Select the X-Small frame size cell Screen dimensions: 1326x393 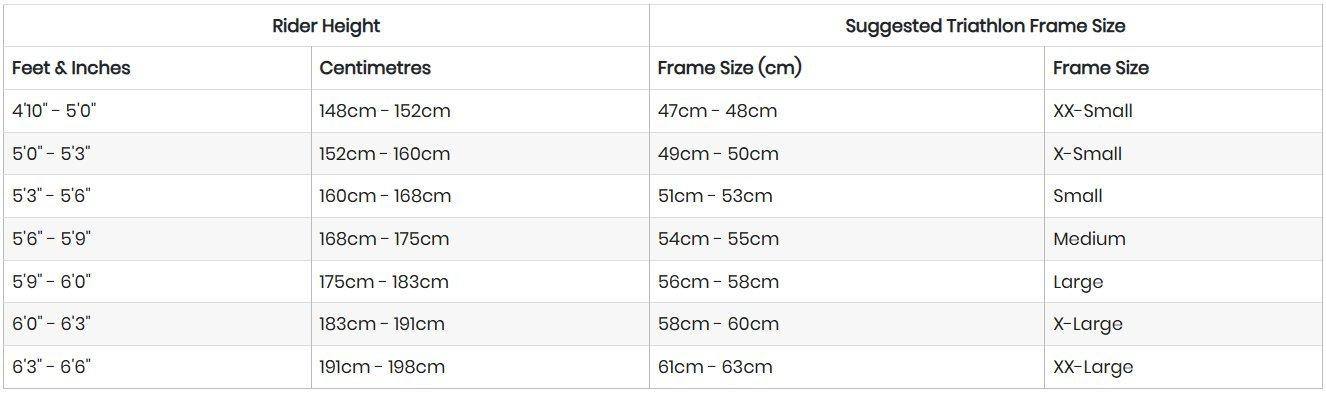(1184, 154)
